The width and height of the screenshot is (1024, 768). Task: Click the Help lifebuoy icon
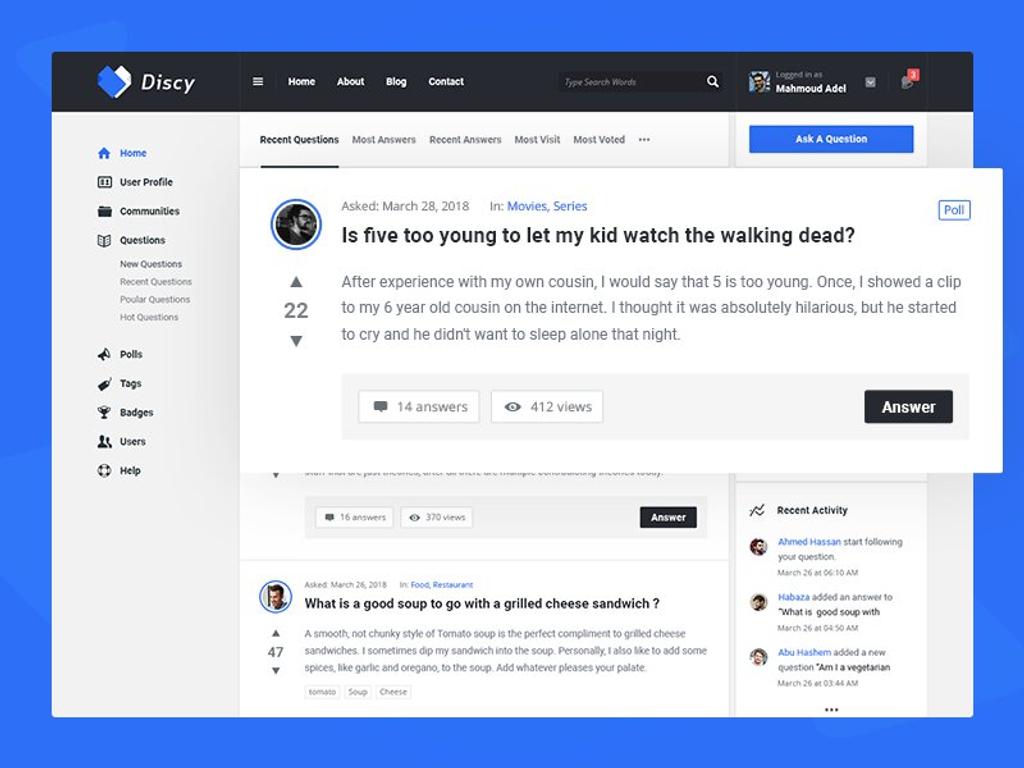click(x=104, y=470)
